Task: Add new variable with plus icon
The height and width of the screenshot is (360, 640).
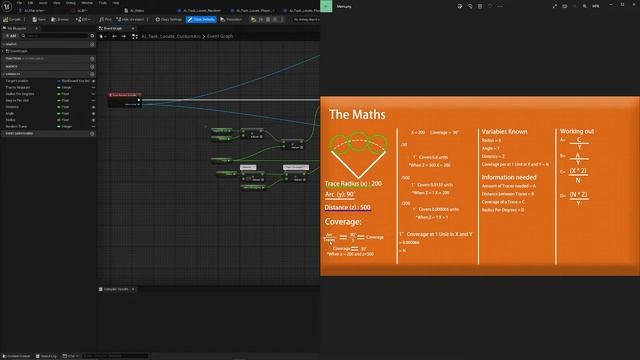Action: [x=92, y=74]
